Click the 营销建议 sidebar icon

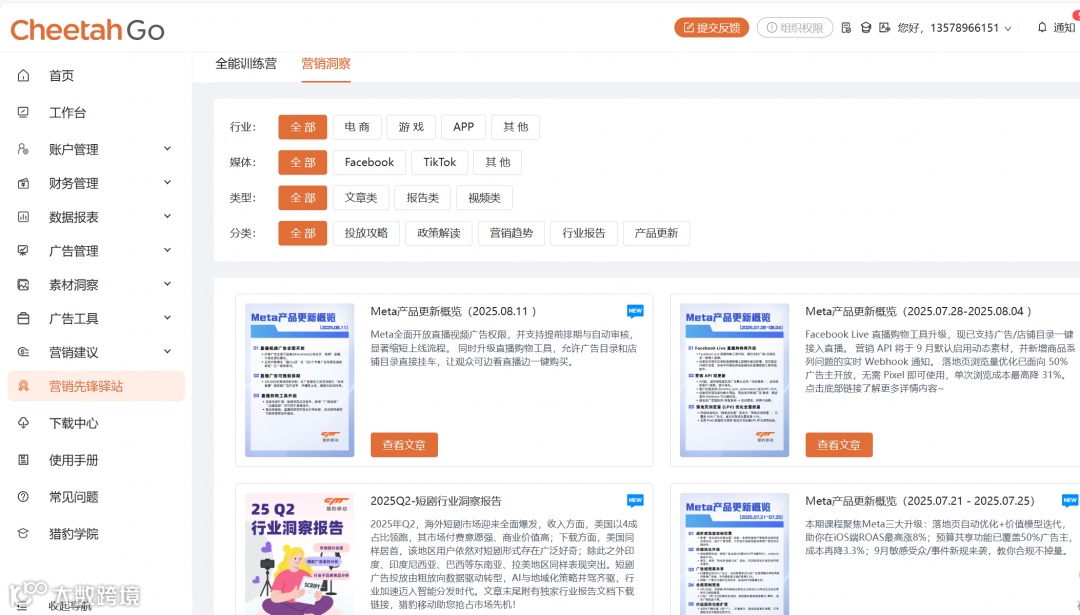[x=23, y=352]
